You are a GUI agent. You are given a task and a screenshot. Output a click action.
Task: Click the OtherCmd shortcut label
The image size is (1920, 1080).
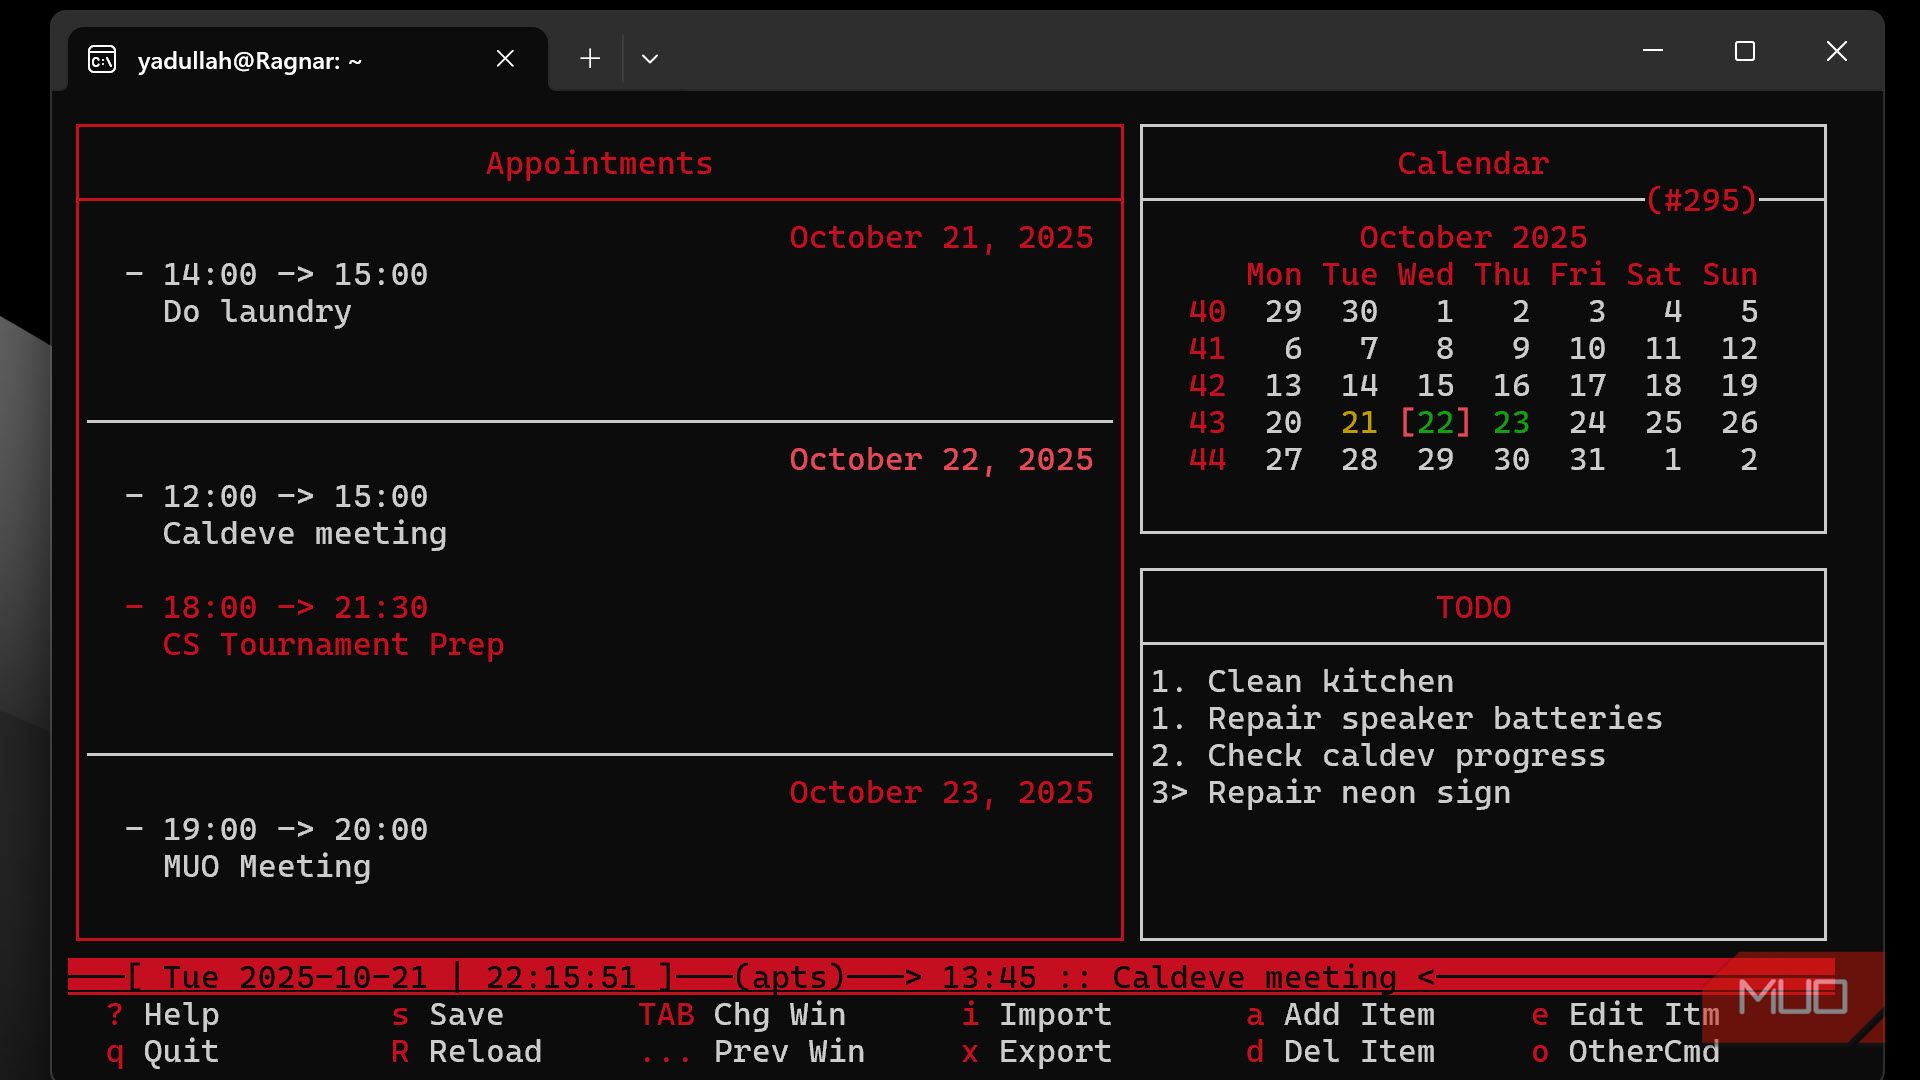point(1644,1052)
